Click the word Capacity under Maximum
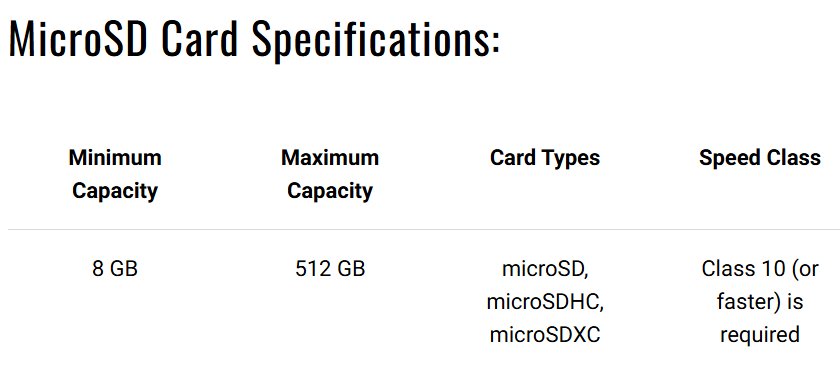 330,191
